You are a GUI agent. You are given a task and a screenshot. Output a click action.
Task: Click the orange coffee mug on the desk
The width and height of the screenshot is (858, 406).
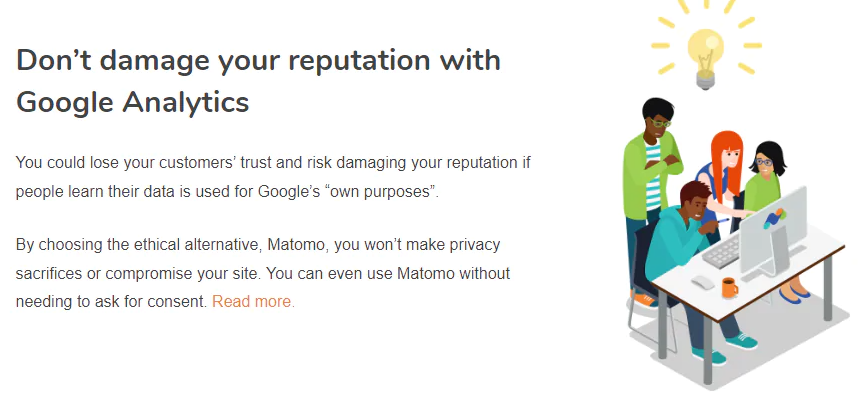click(x=729, y=287)
